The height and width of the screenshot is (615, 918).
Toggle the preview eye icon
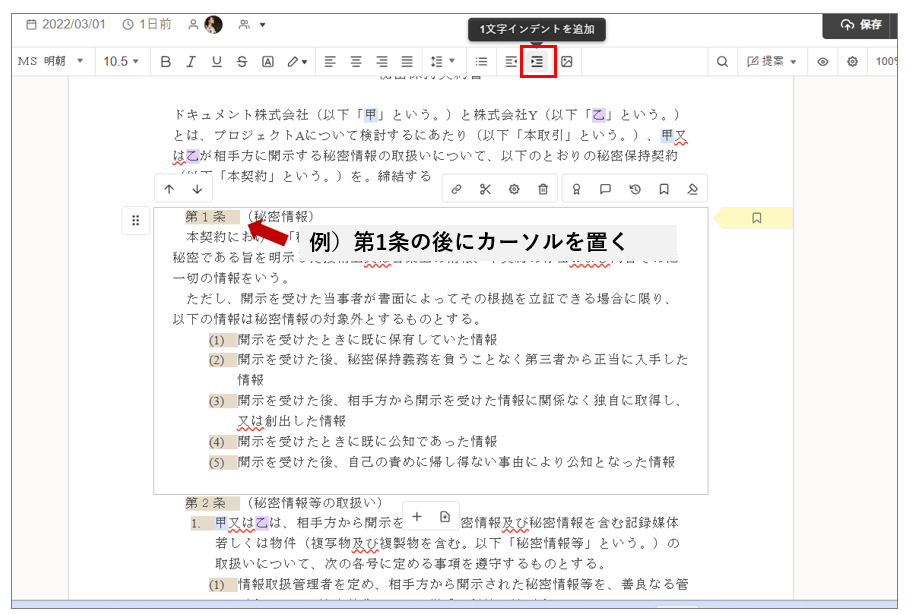point(823,62)
